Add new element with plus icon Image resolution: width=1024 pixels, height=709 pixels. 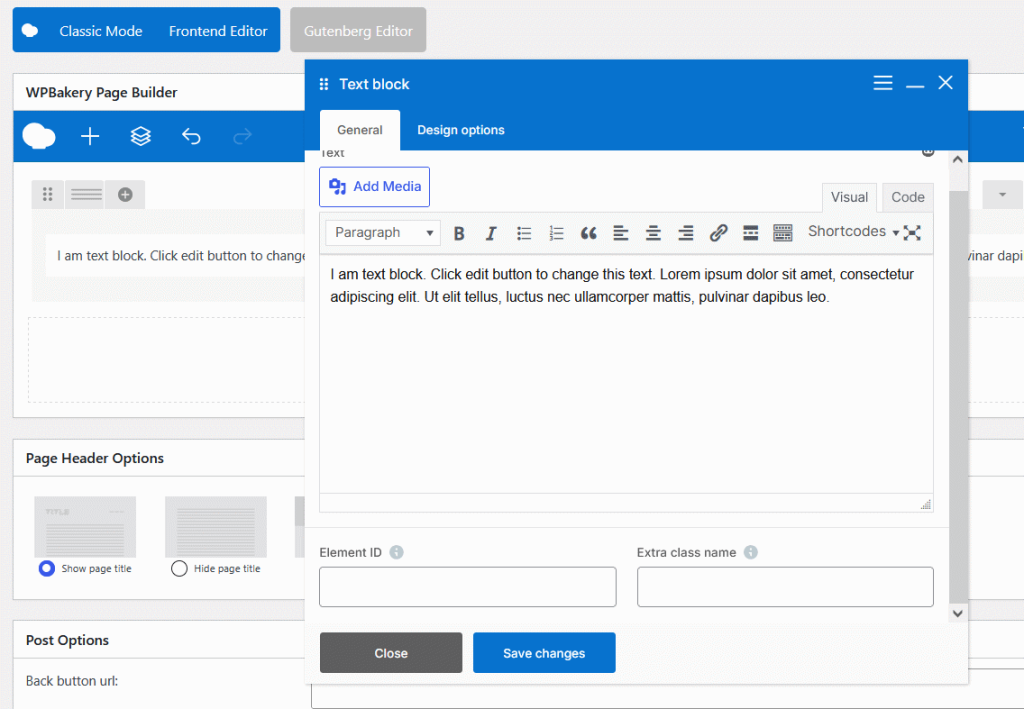pyautogui.click(x=90, y=136)
